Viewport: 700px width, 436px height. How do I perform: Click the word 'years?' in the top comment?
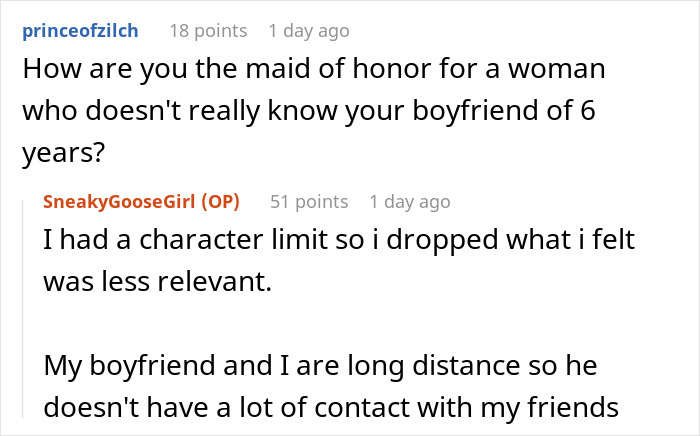pos(63,153)
